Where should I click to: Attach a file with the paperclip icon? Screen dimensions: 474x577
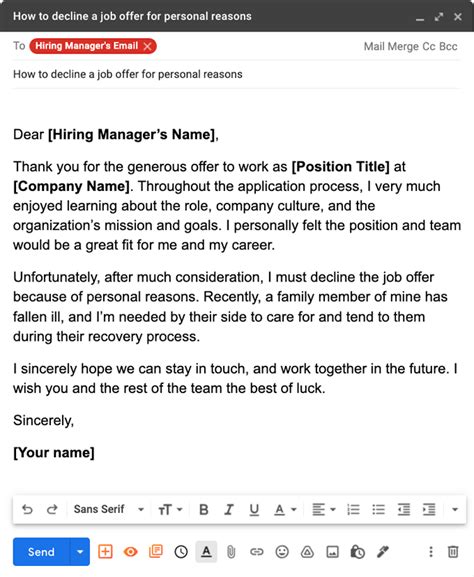pos(231,552)
